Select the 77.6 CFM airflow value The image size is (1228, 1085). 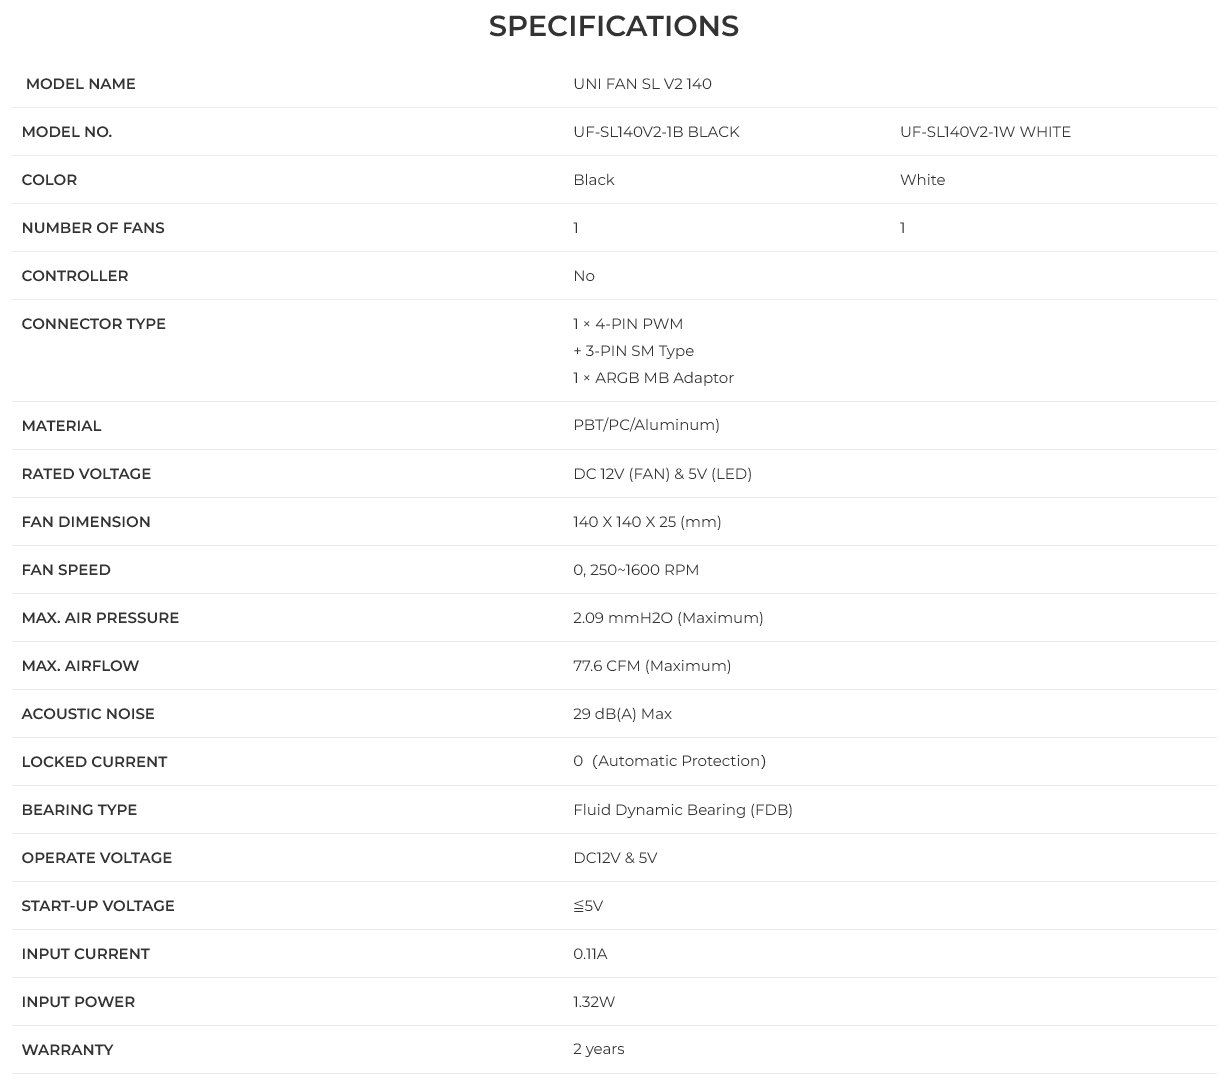[x=652, y=666]
